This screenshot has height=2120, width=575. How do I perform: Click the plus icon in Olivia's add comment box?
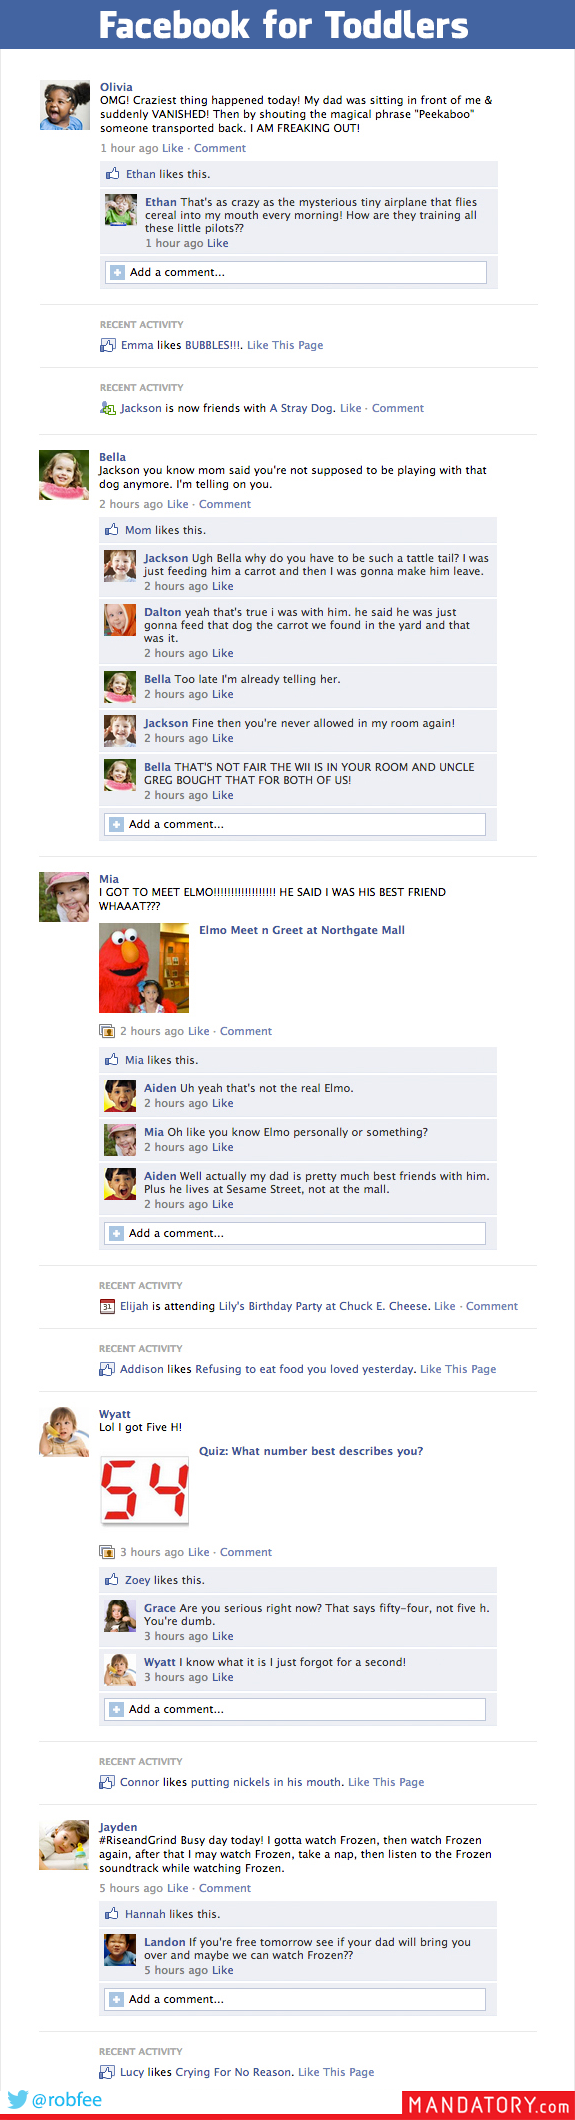(117, 272)
